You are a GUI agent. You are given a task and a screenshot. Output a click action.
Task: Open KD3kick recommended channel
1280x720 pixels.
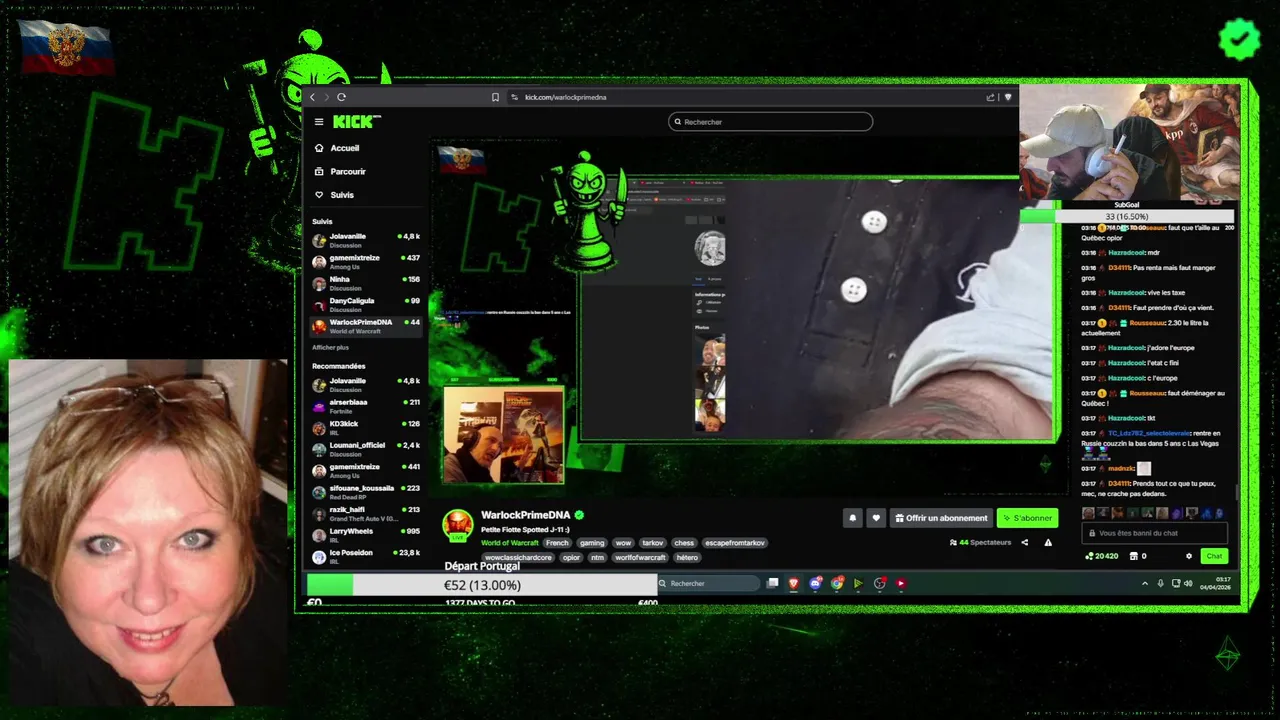366,427
